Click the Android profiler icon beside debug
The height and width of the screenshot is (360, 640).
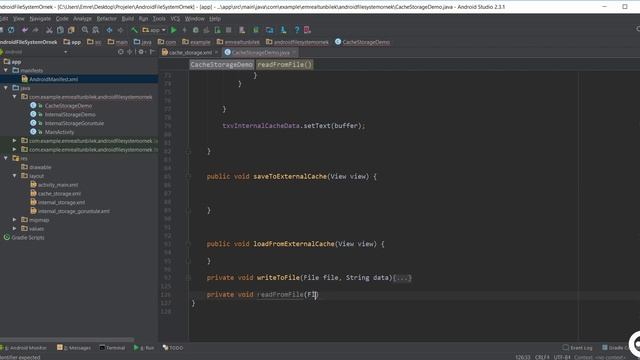(x=207, y=30)
